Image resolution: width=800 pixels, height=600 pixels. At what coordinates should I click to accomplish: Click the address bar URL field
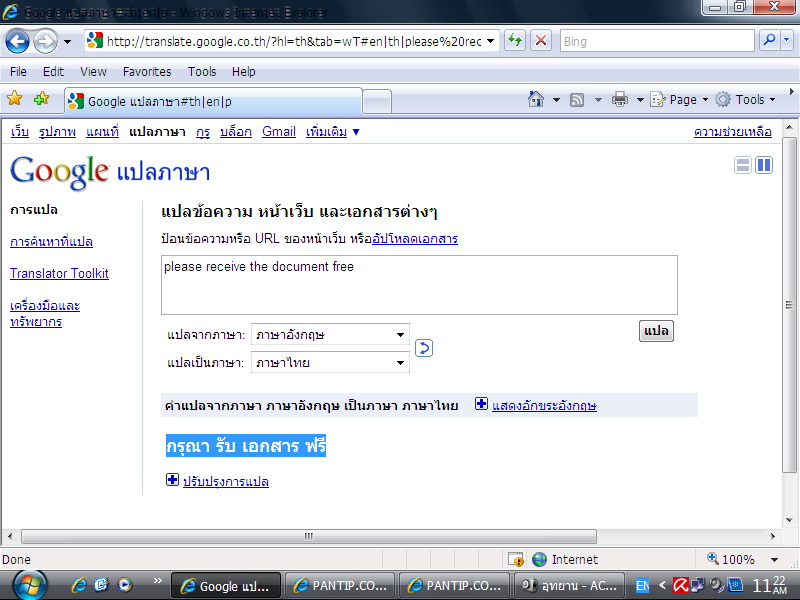(x=293, y=41)
